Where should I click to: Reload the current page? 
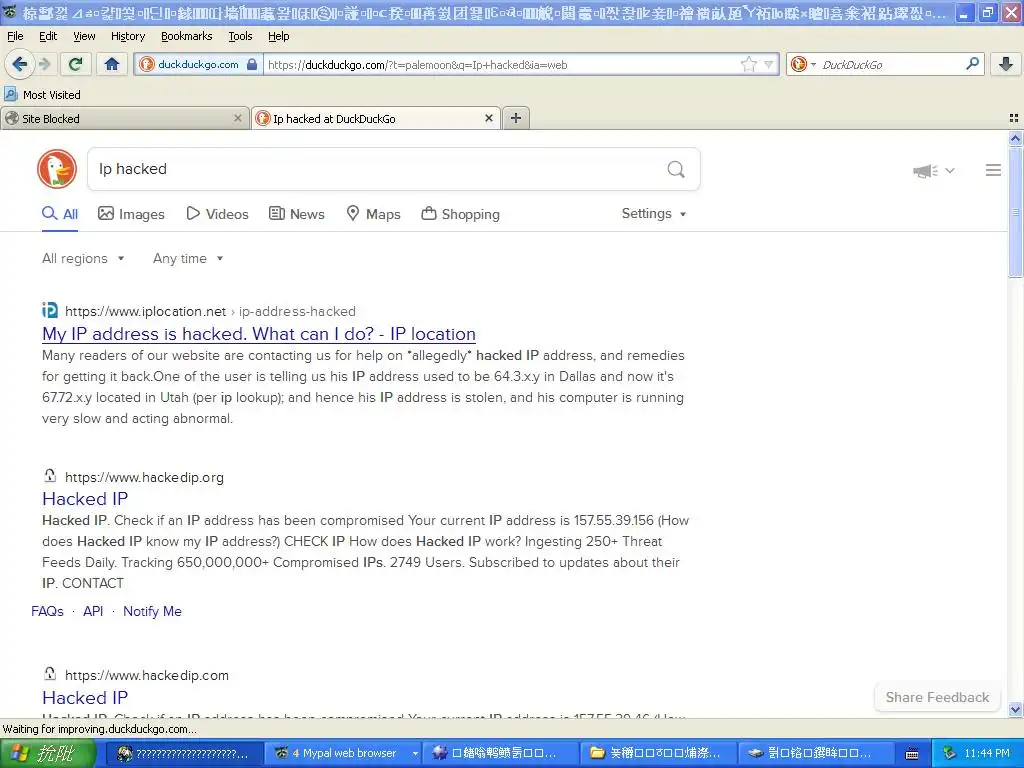[76, 64]
